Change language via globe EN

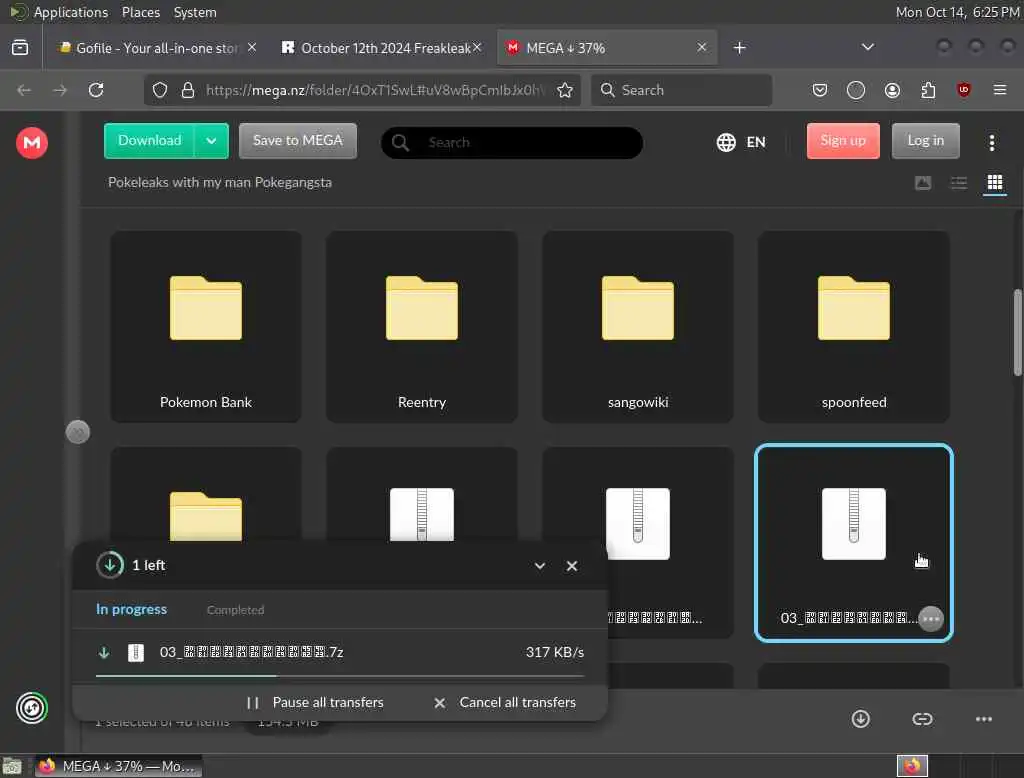(x=741, y=142)
